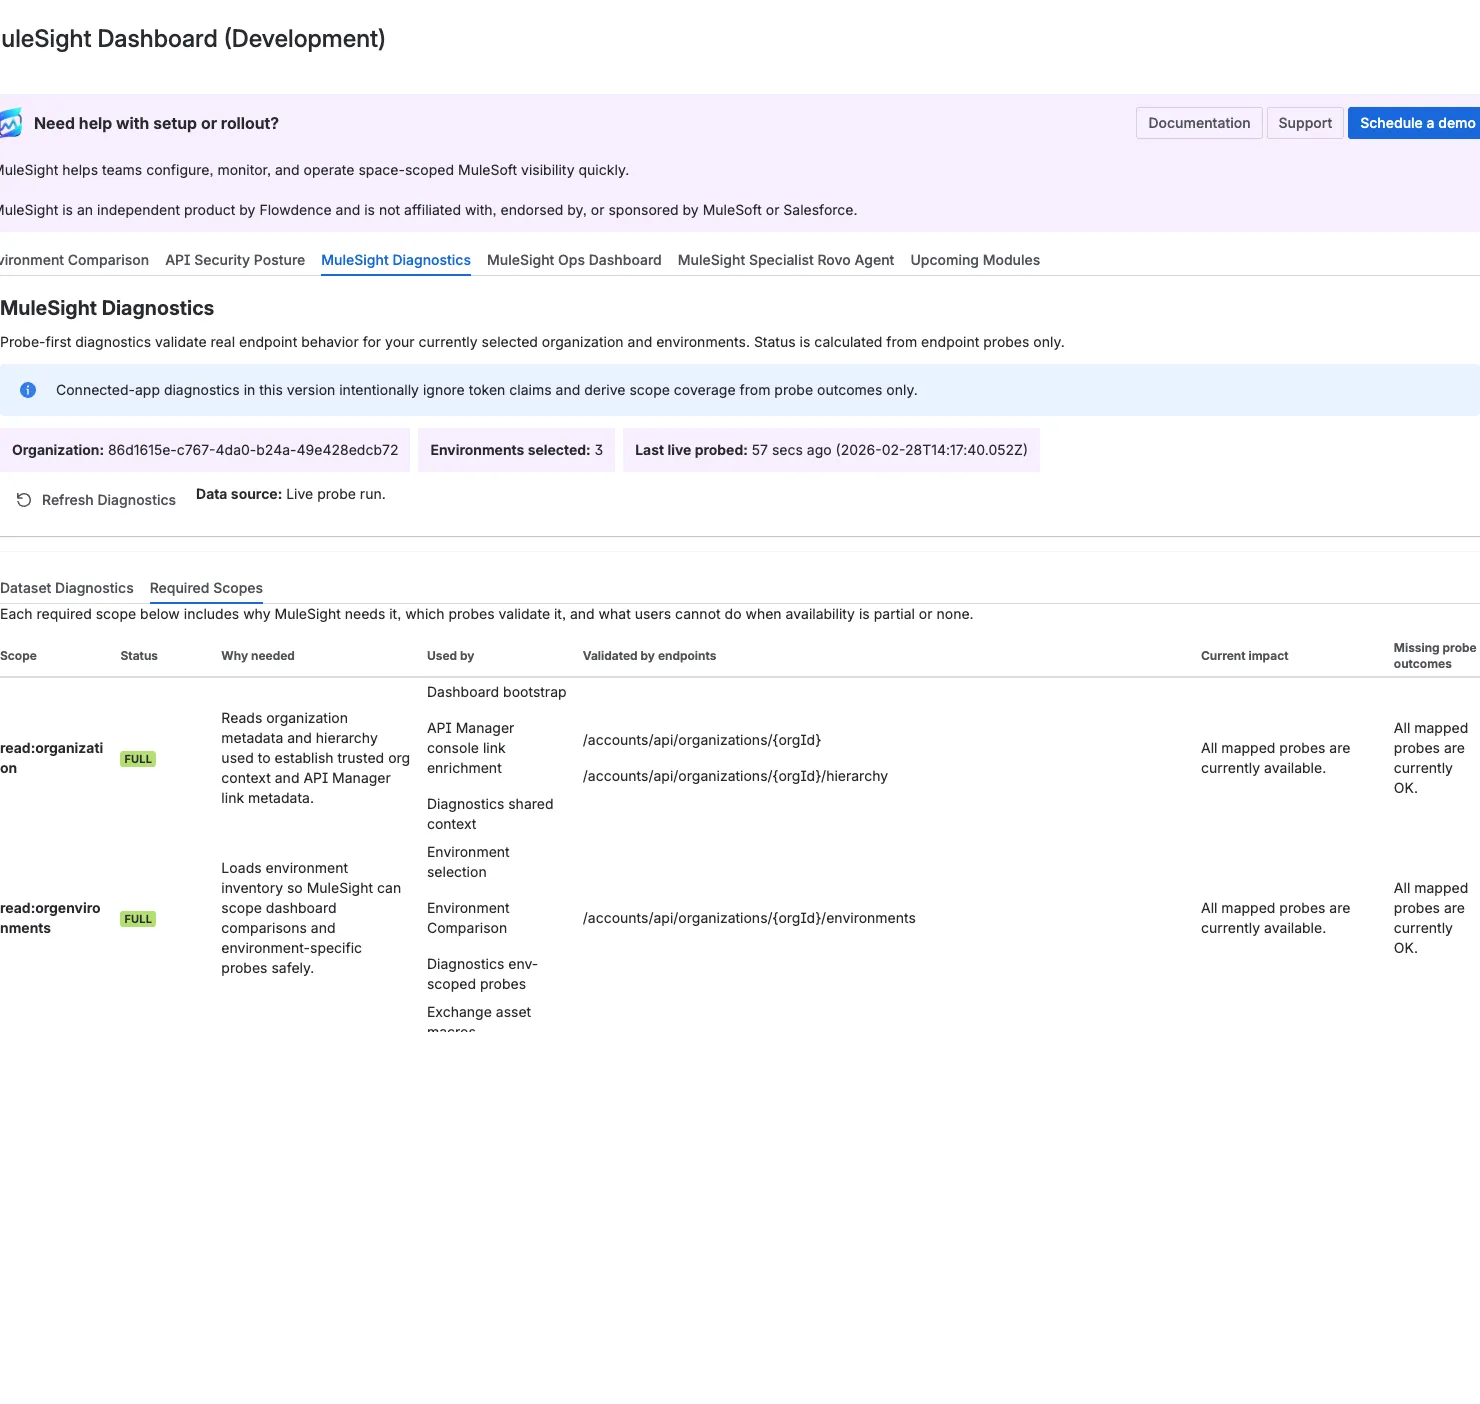This screenshot has height=1404, width=1480.
Task: Open the Upcoming Modules tab
Action: coord(975,260)
